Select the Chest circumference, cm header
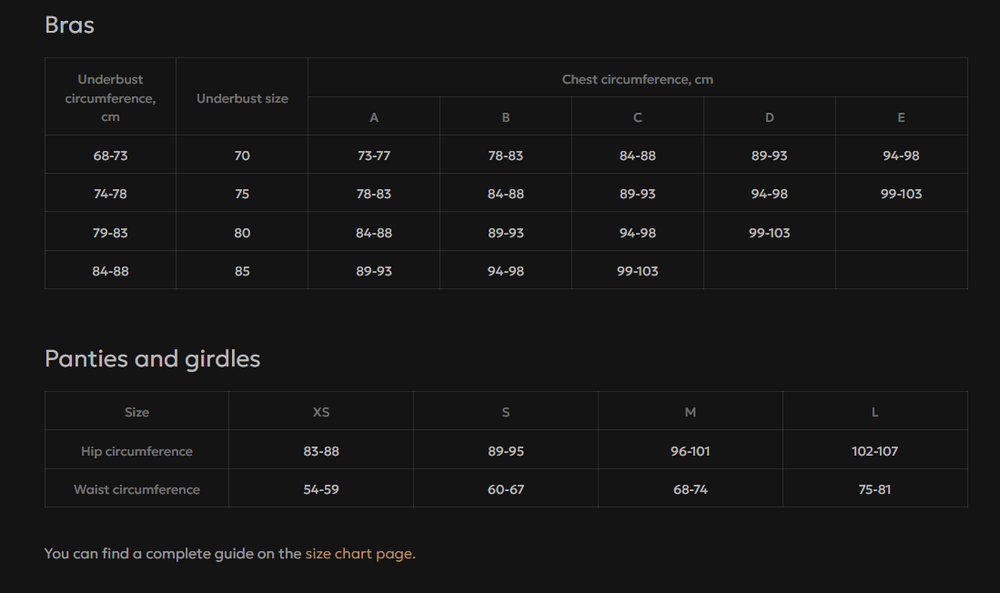The image size is (1000, 593). [638, 79]
